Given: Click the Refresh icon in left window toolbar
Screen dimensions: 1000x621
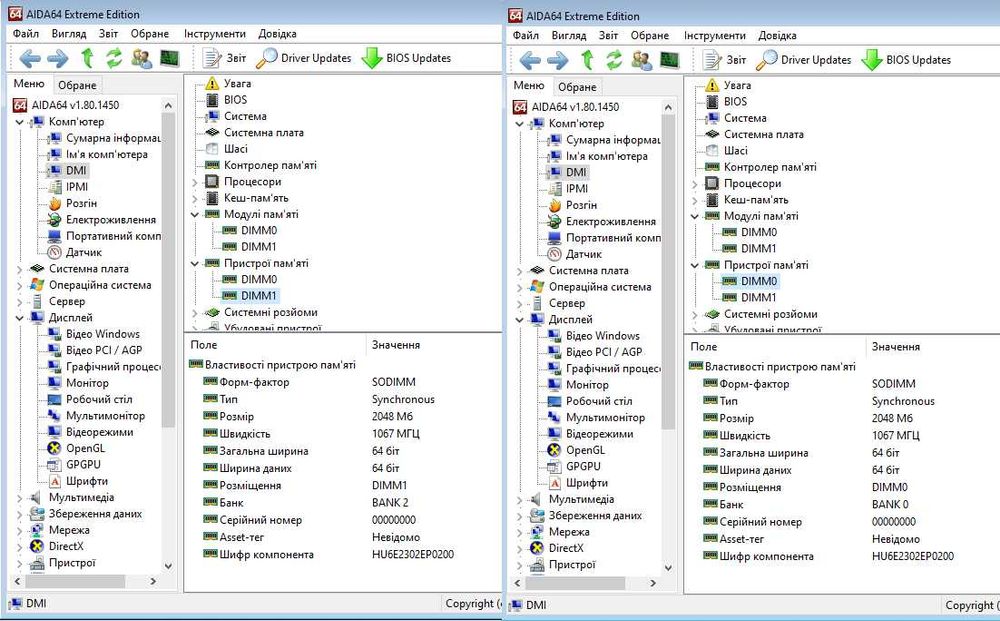Looking at the screenshot, I should tap(114, 58).
